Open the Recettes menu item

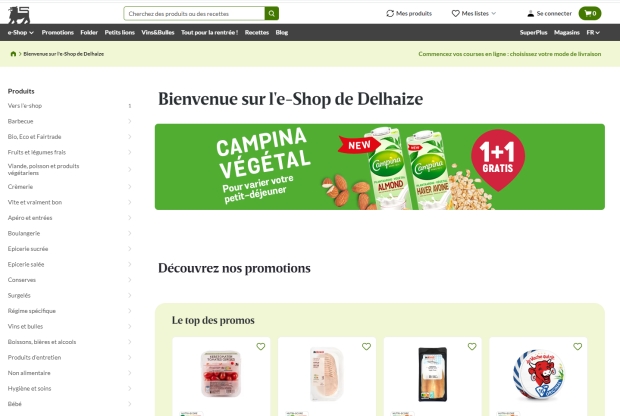tap(257, 32)
